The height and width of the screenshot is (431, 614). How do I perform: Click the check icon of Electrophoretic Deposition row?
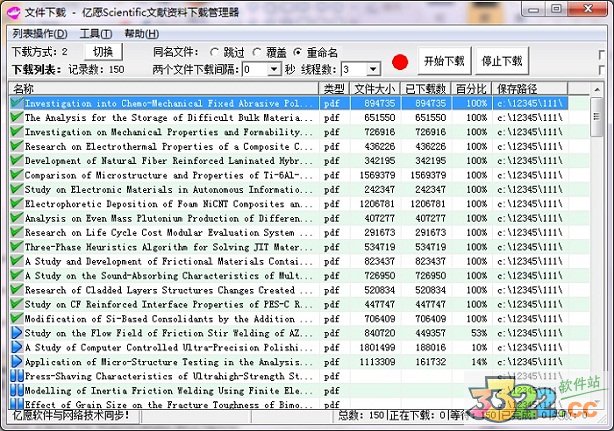(x=17, y=203)
